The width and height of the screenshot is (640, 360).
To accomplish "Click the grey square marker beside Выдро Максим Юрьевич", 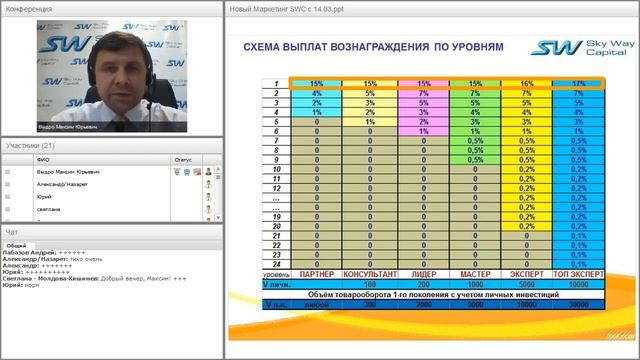I will click(x=7, y=172).
